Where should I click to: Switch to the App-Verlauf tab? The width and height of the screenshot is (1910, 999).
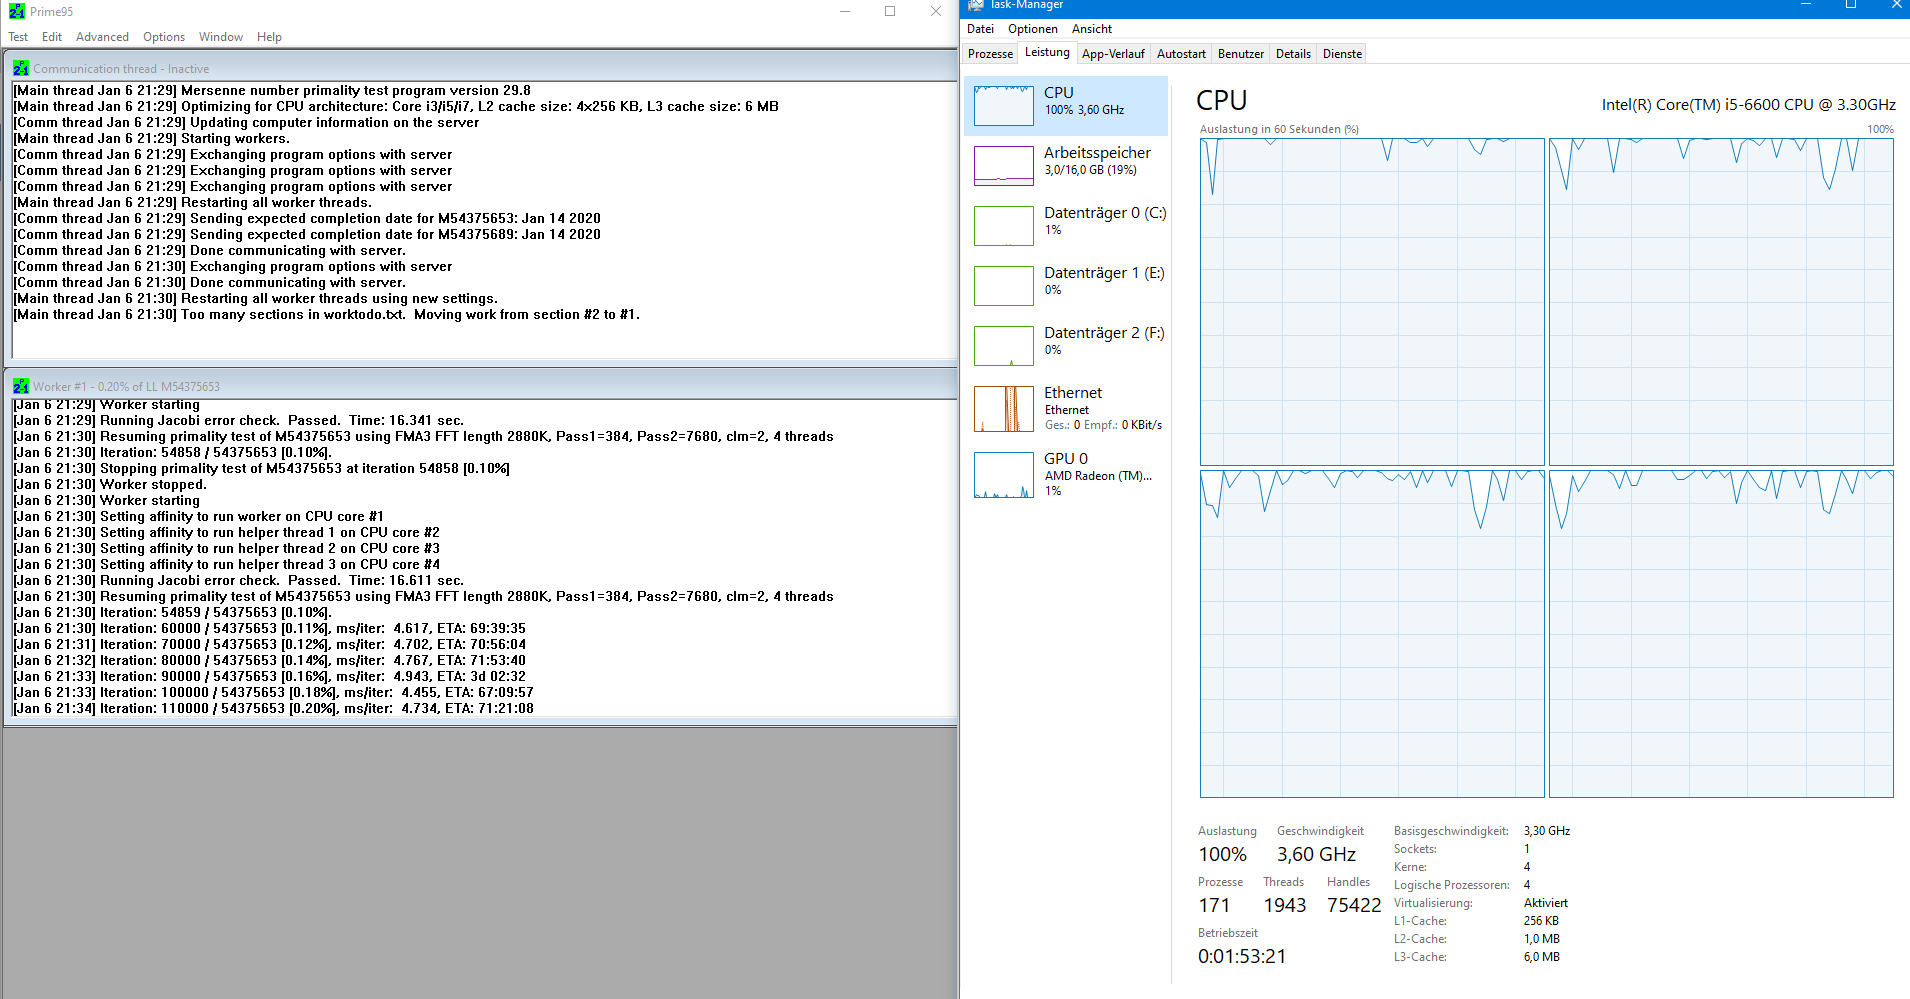[1113, 54]
